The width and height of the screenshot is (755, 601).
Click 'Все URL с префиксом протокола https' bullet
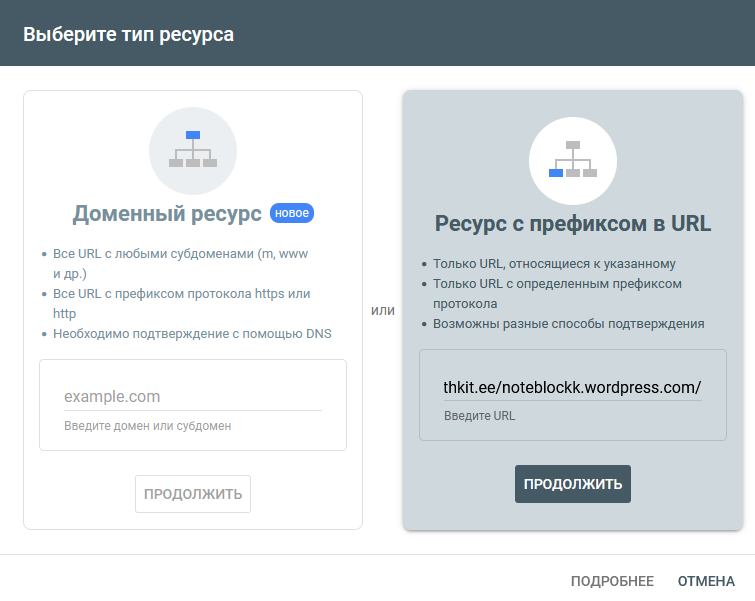181,303
